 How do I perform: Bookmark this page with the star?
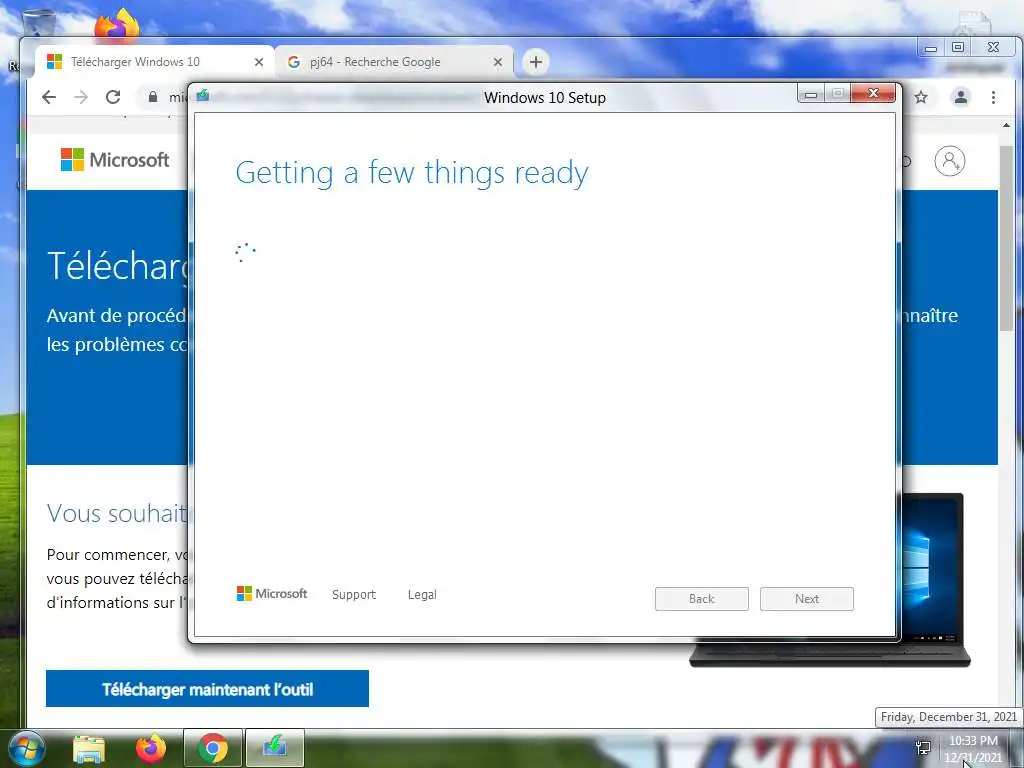coord(921,97)
